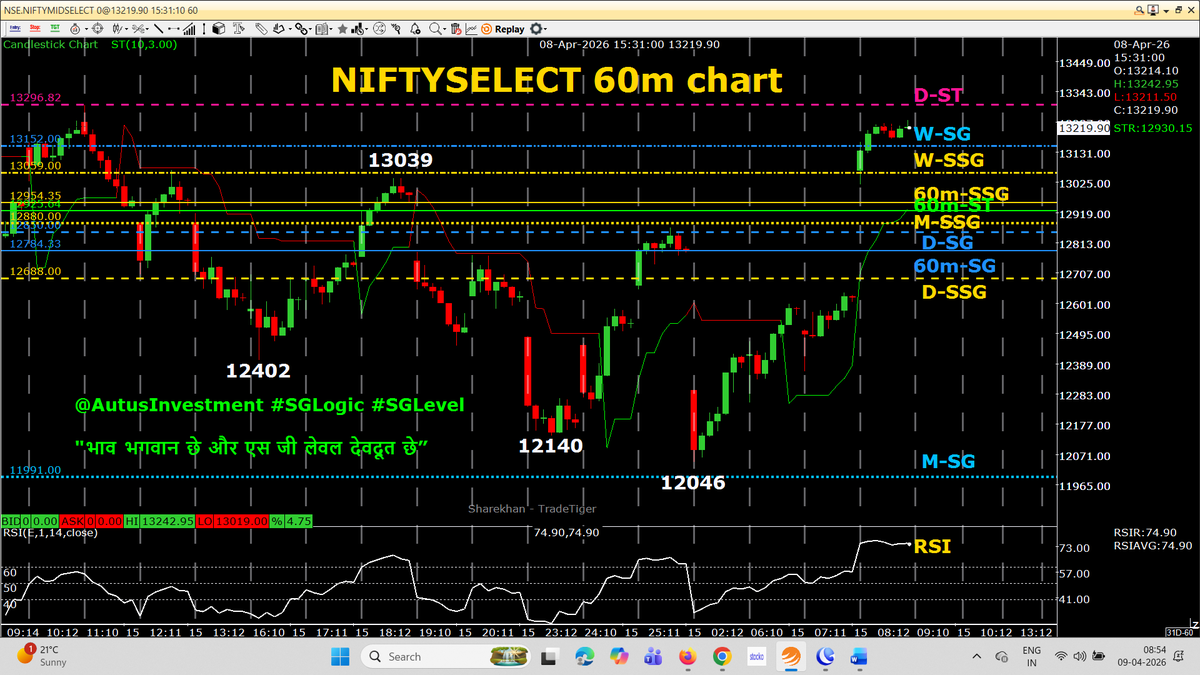1200x675 pixels.
Task: Open the candlestick chart type dropdown
Action: (x=126, y=30)
